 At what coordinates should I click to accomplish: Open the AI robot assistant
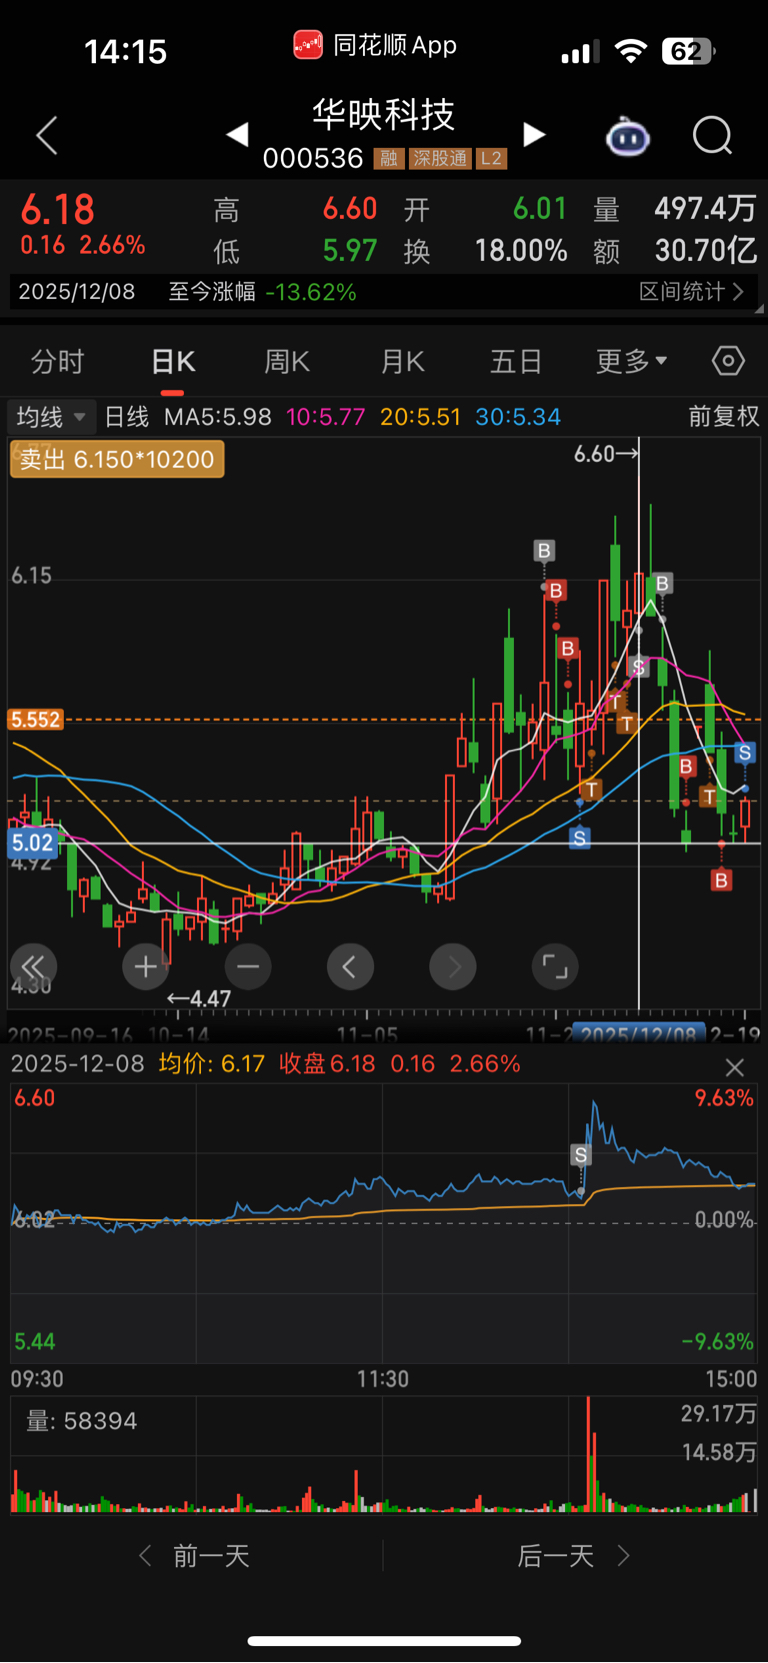(628, 135)
